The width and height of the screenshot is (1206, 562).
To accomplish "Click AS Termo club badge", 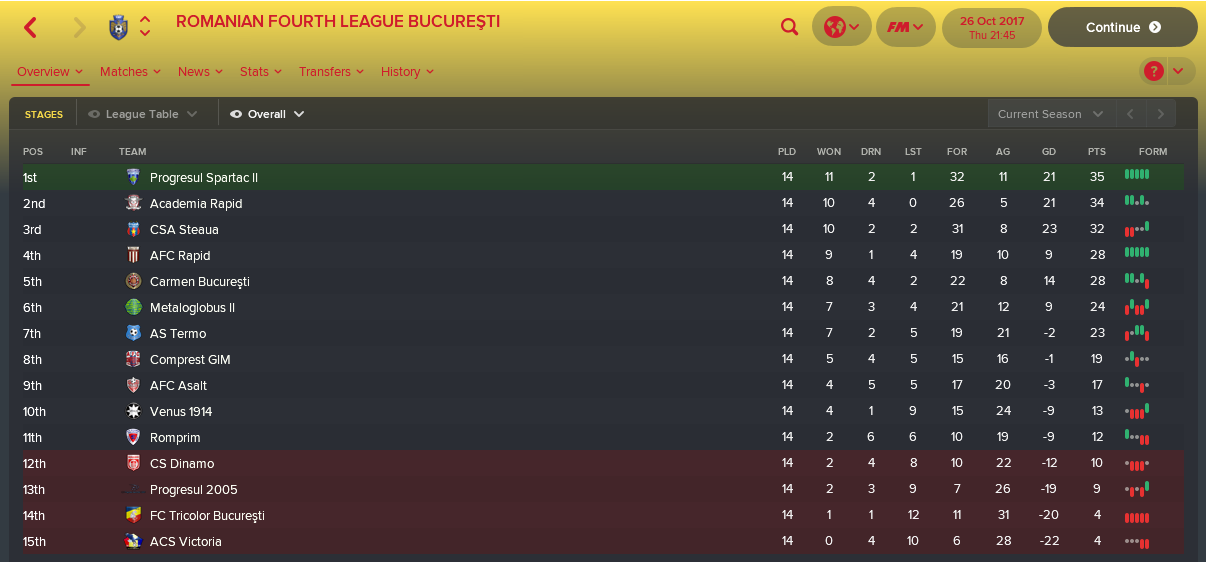I will 133,333.
